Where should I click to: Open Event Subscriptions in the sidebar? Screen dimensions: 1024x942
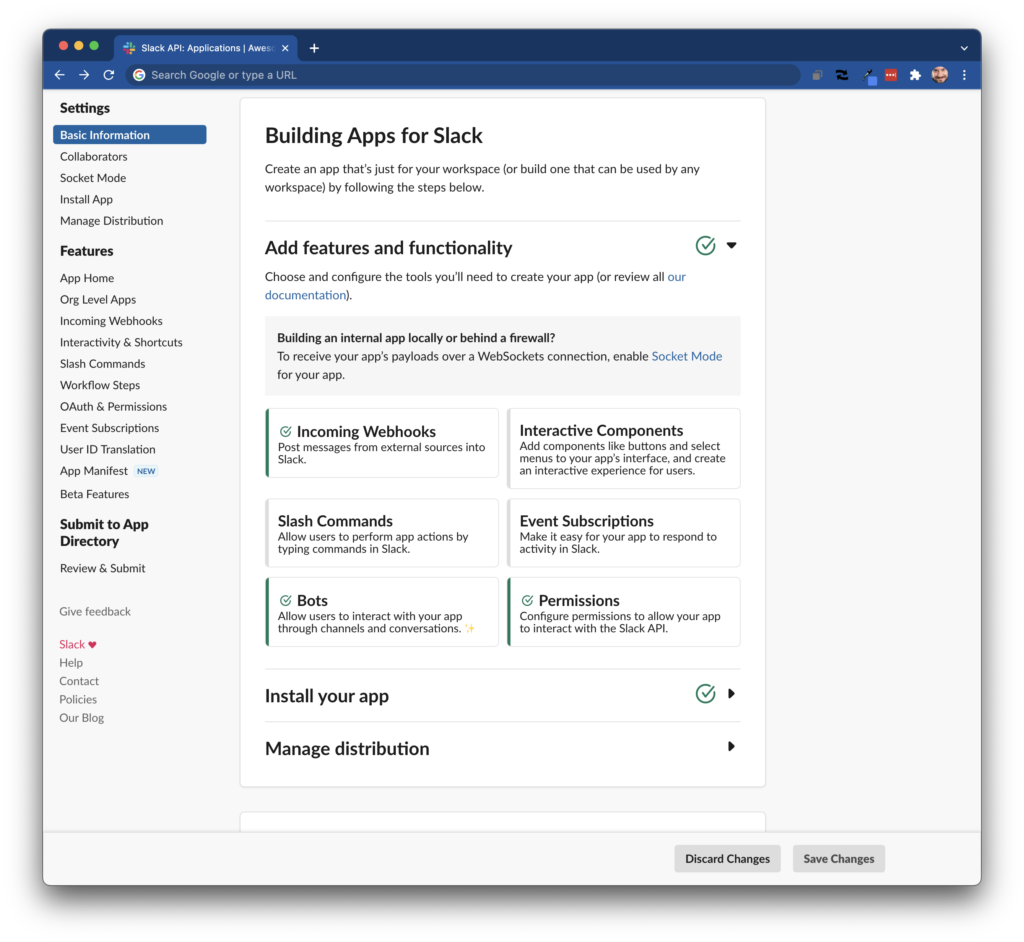point(110,428)
